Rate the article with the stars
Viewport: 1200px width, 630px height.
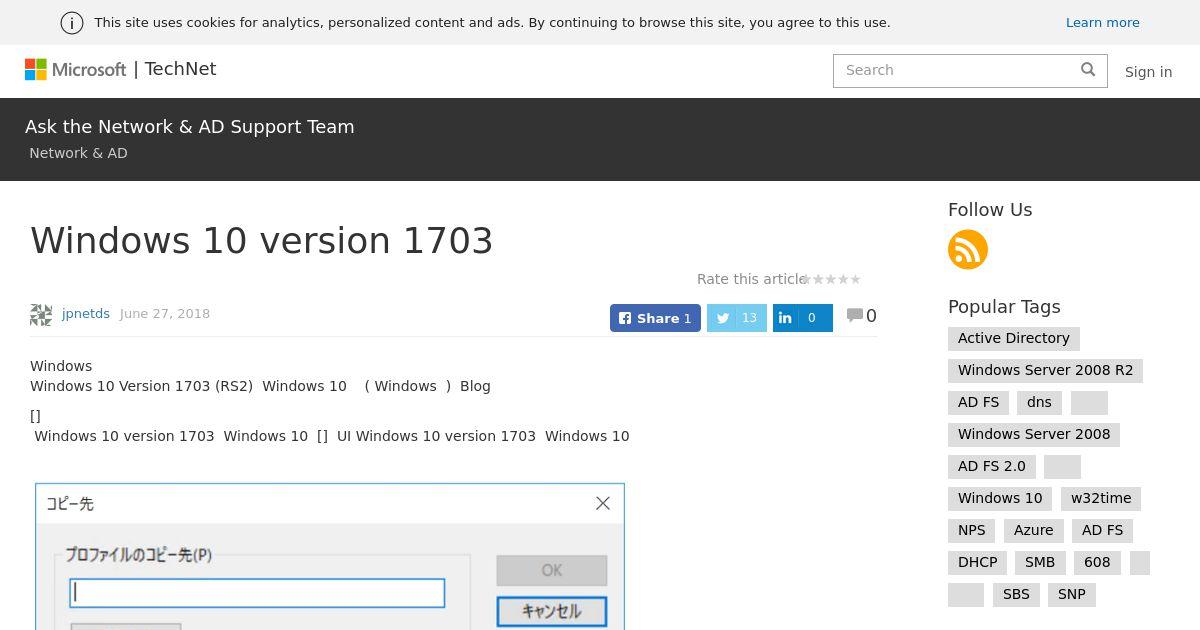coord(832,279)
